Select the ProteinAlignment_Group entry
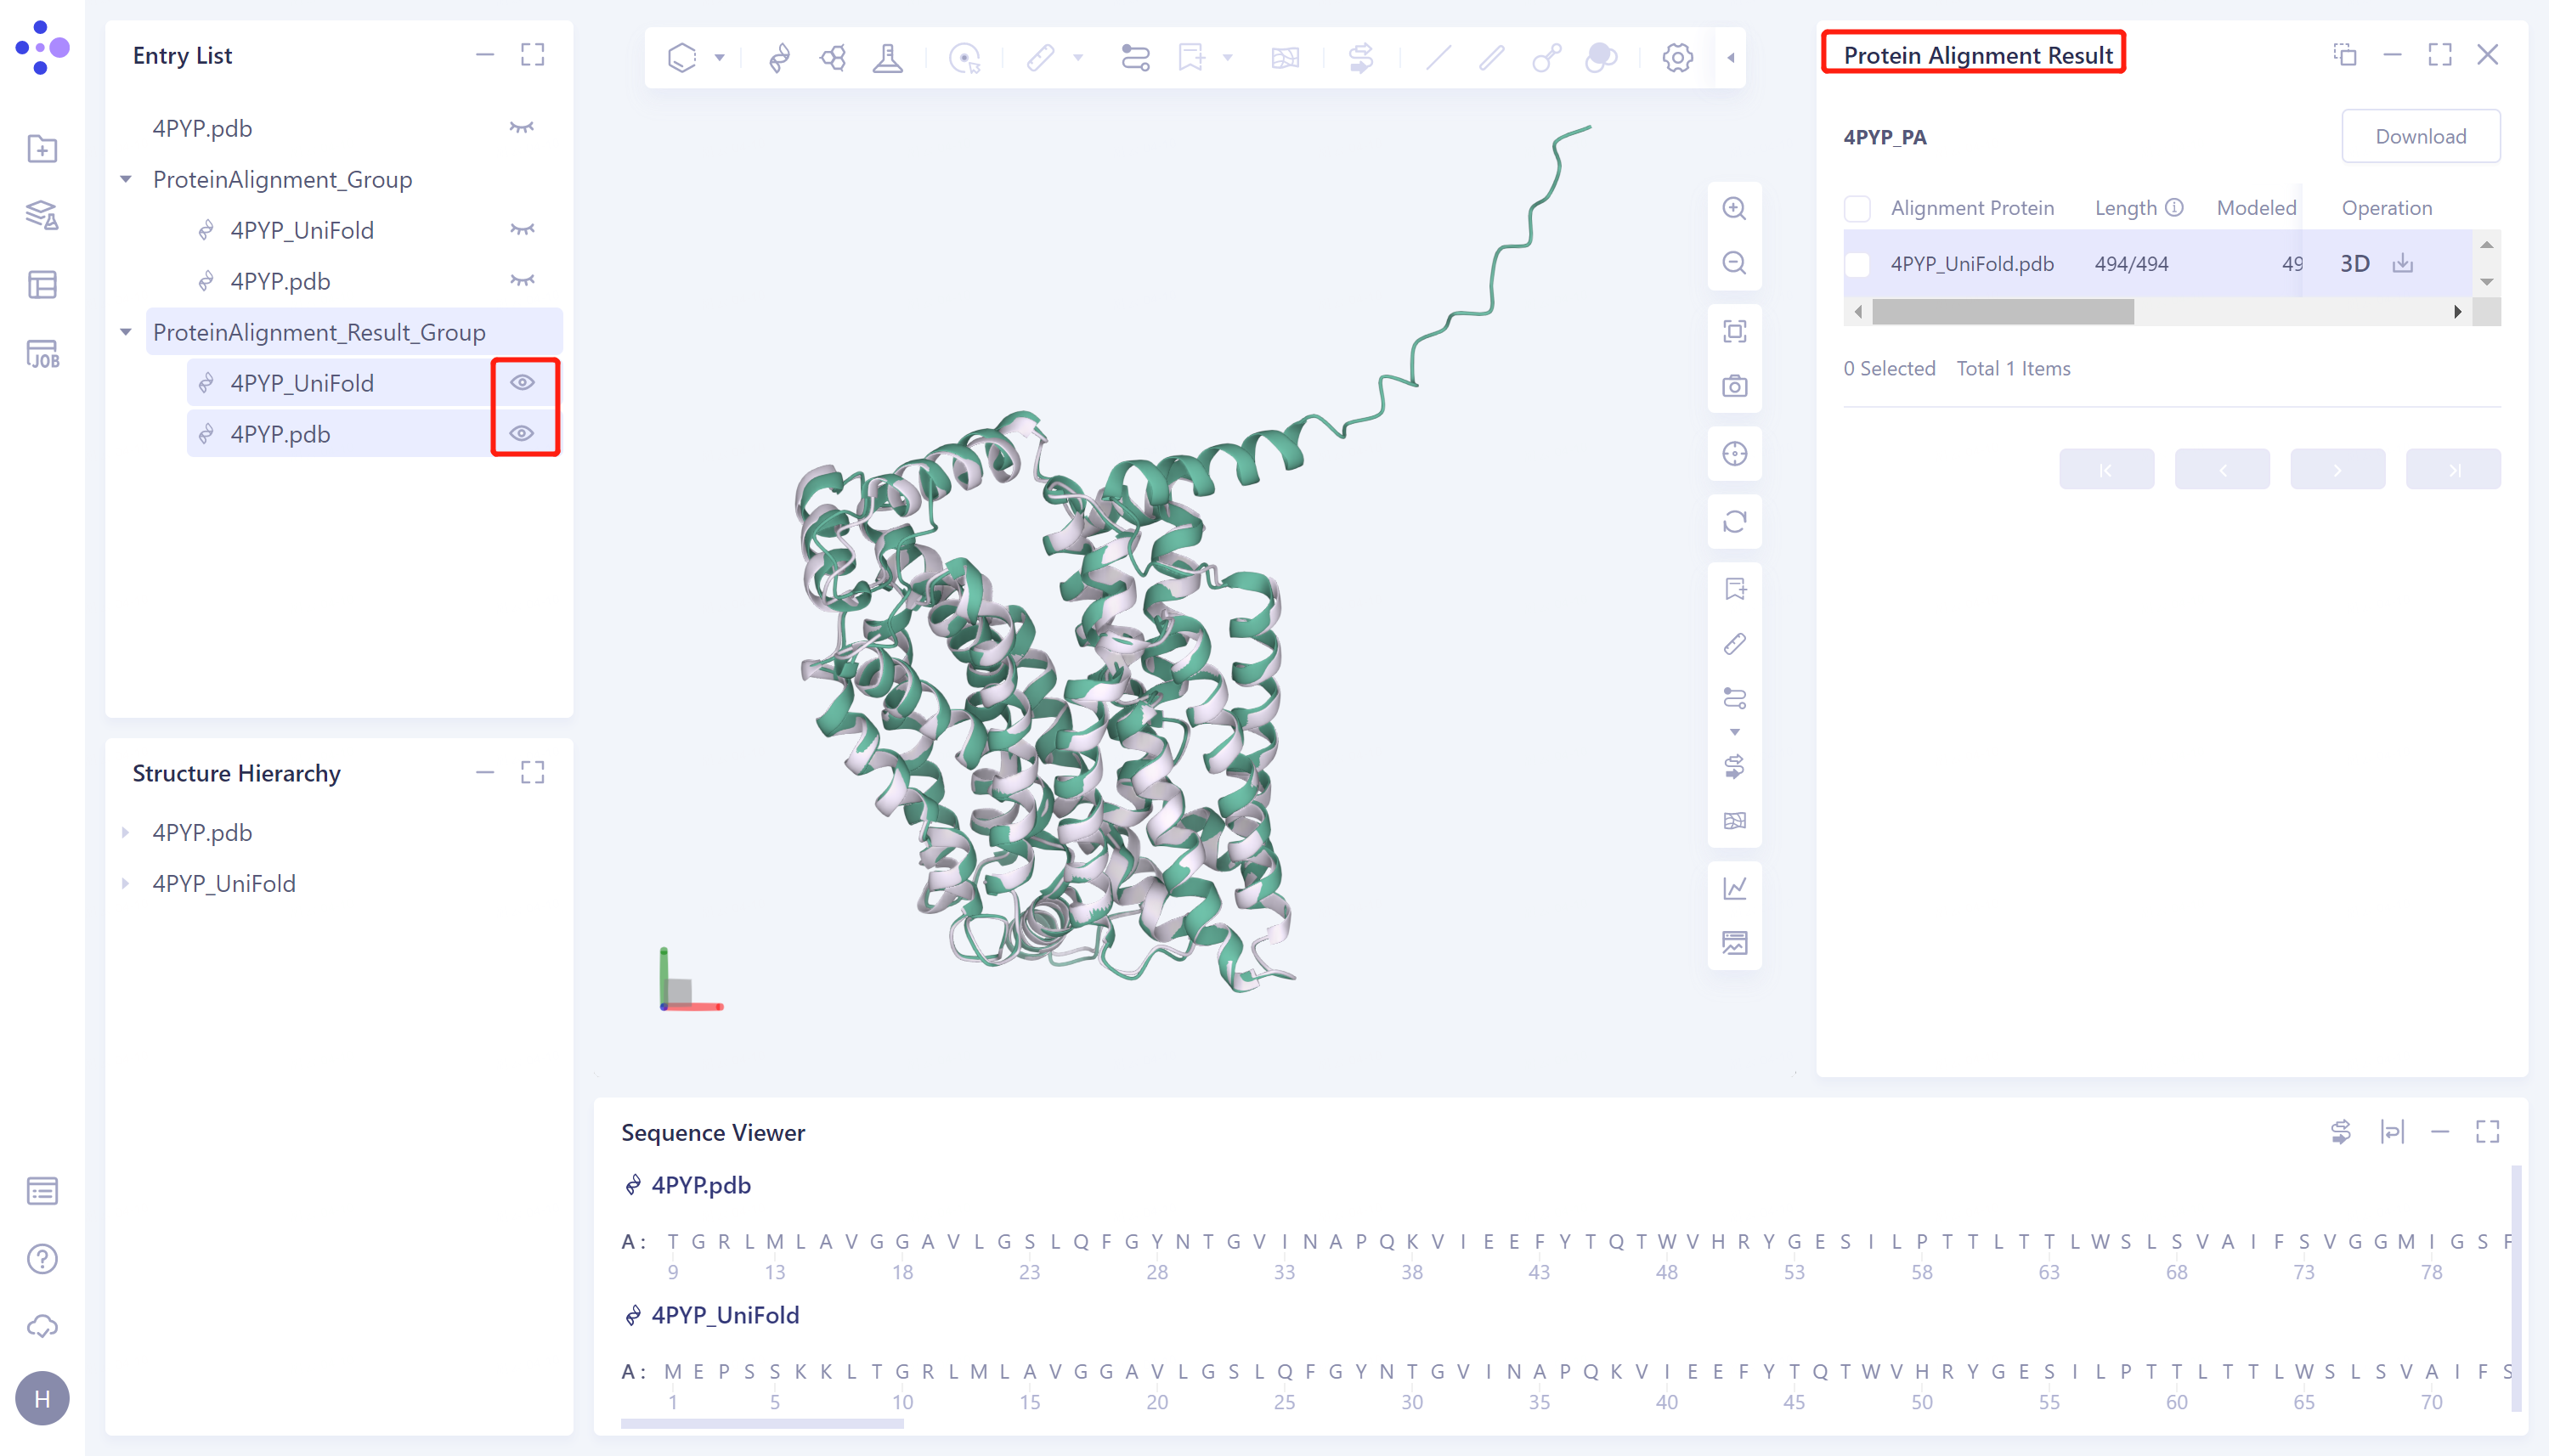The height and width of the screenshot is (1456, 2549). pyautogui.click(x=282, y=180)
